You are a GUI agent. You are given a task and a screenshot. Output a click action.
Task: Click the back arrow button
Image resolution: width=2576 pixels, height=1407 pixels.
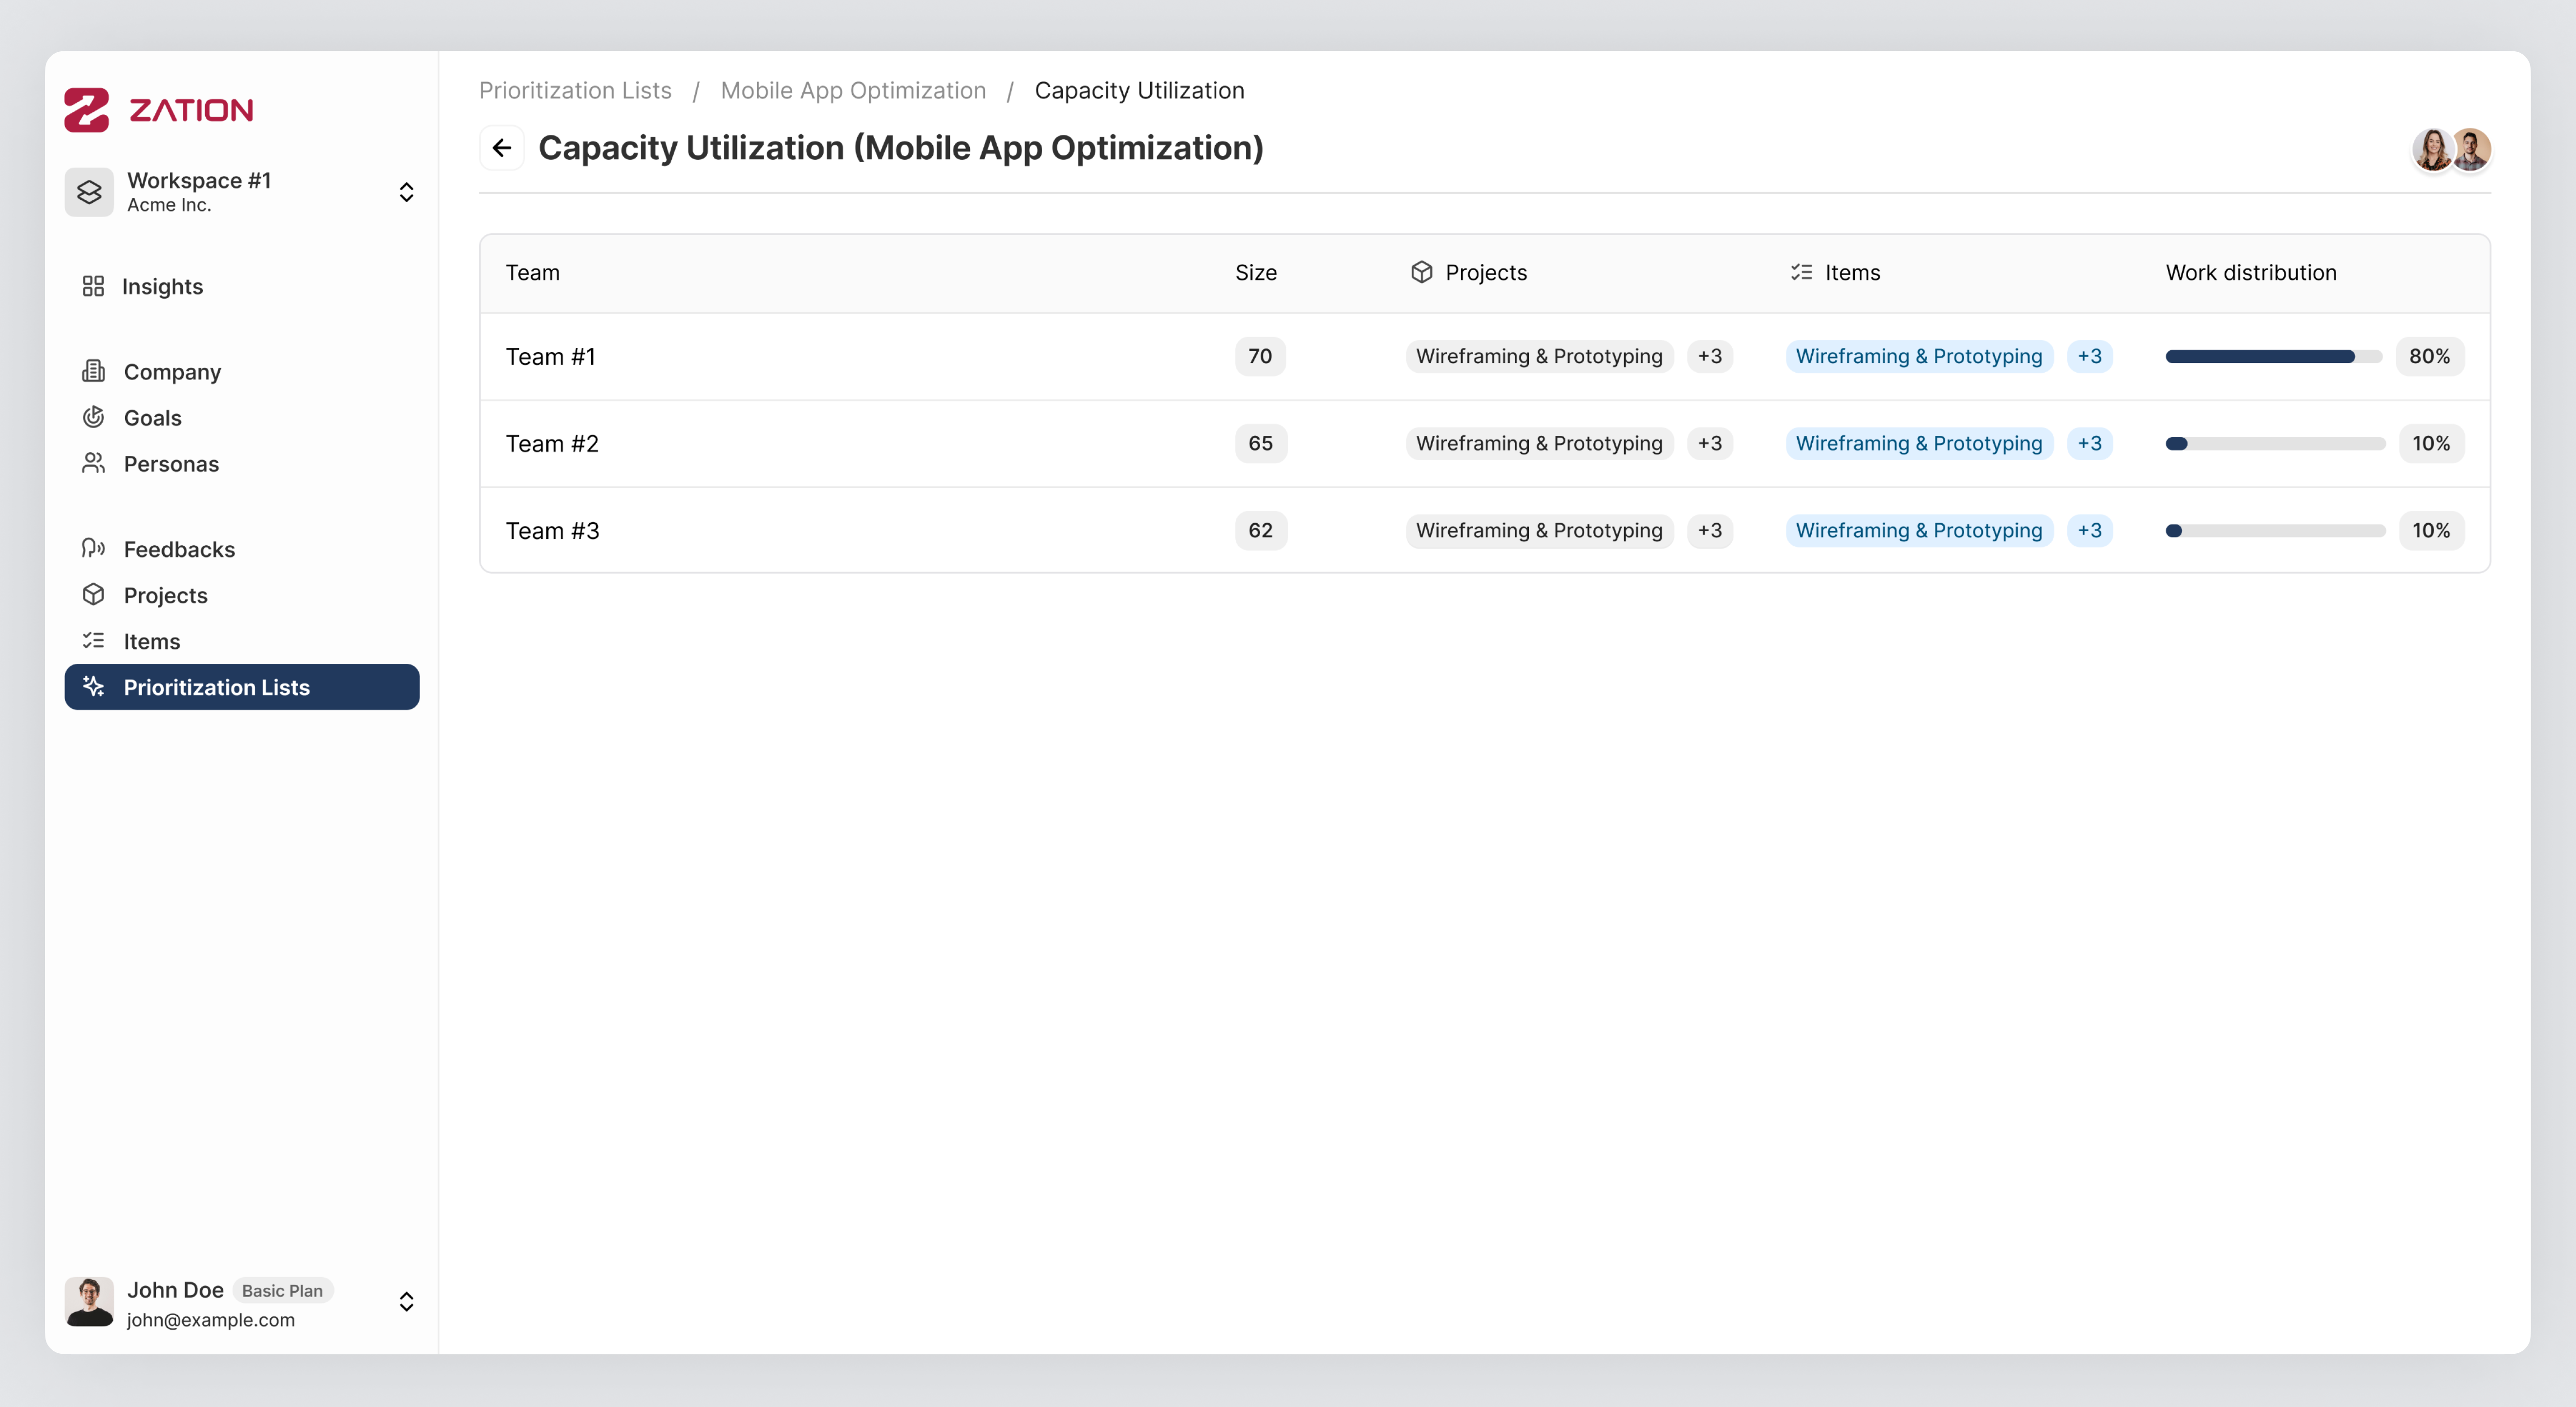tap(502, 148)
